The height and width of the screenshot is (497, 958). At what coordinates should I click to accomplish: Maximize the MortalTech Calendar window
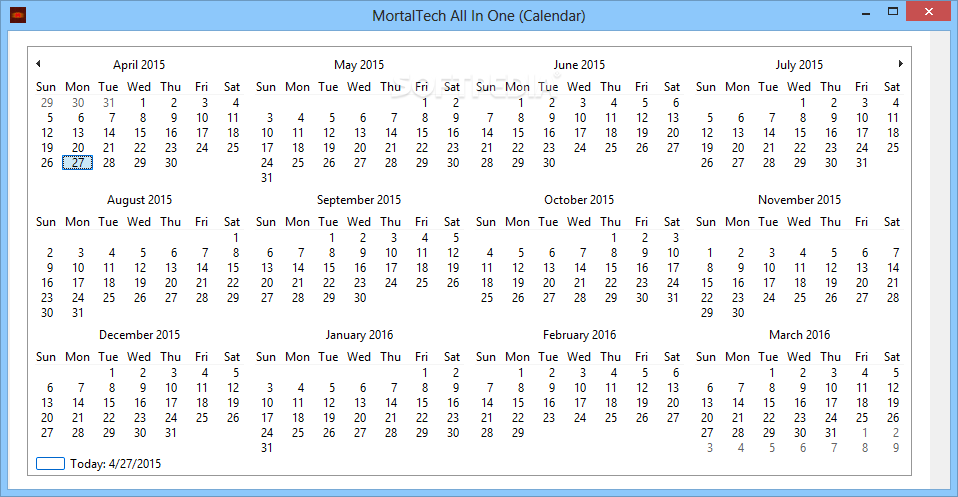click(893, 12)
